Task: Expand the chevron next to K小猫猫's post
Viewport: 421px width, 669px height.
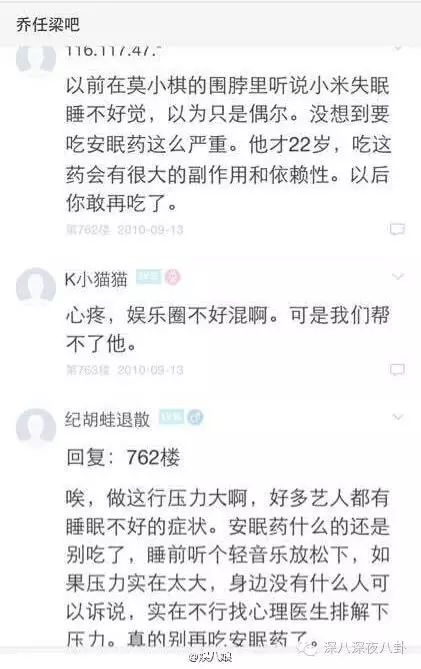Action: [398, 277]
